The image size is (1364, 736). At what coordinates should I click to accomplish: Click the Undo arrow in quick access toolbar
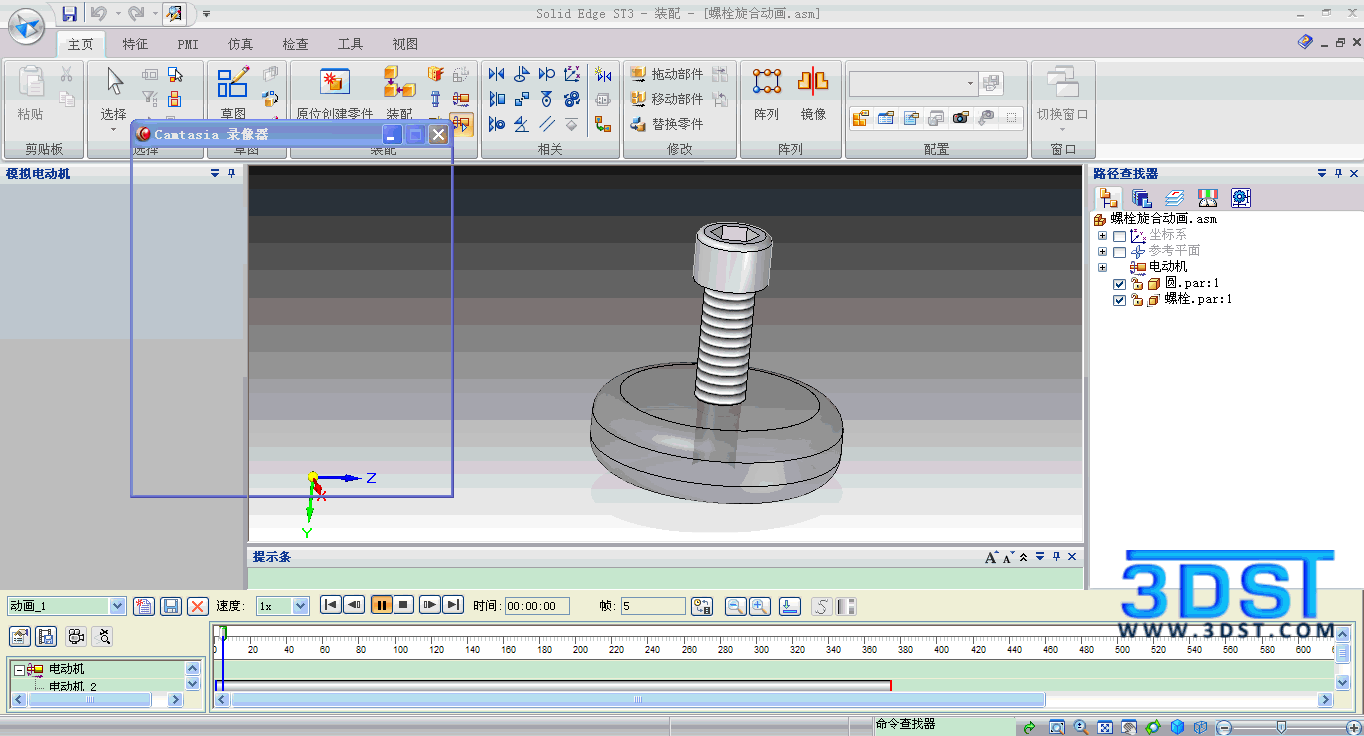tap(98, 14)
